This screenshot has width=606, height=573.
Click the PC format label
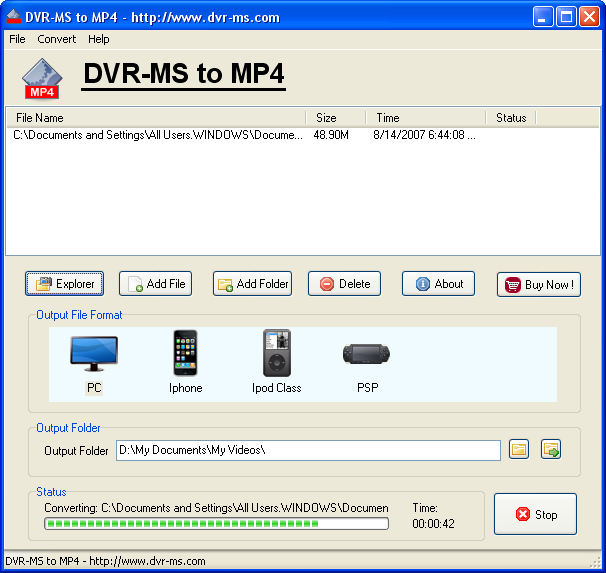click(94, 388)
